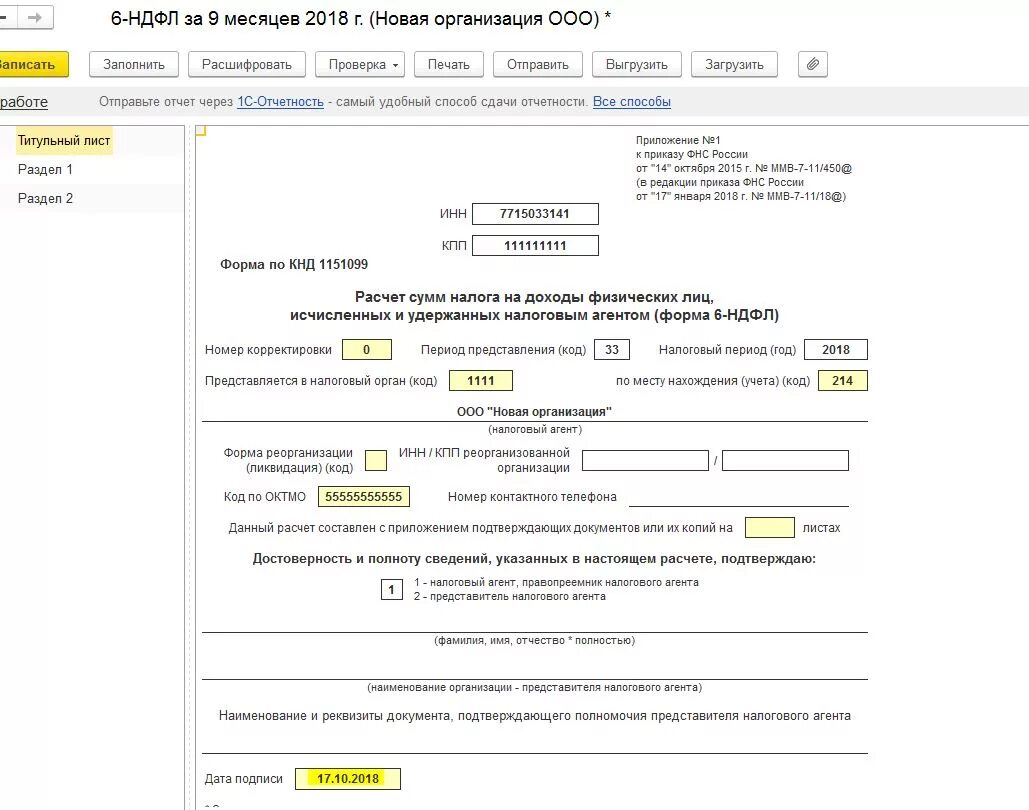The image size is (1029, 810).
Task: Select Титульный лист section
Action: pyautogui.click(x=64, y=140)
